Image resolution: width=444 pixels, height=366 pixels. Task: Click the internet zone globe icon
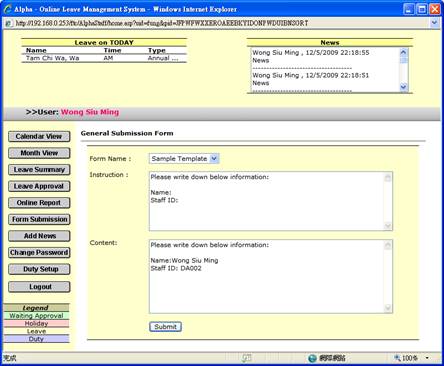coord(312,358)
